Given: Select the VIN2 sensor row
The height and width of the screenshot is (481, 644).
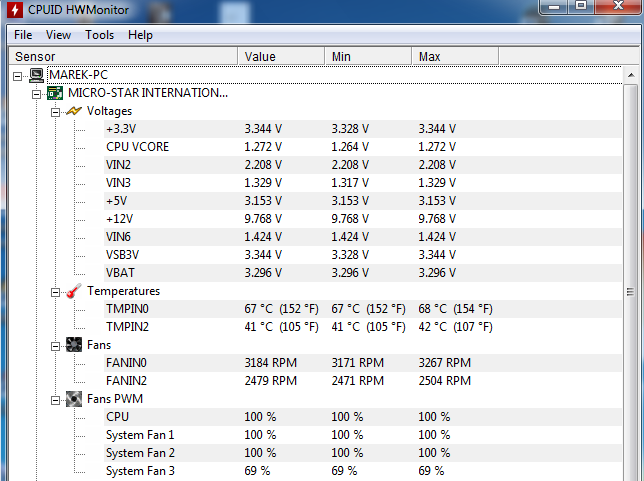Looking at the screenshot, I should click(363, 165).
